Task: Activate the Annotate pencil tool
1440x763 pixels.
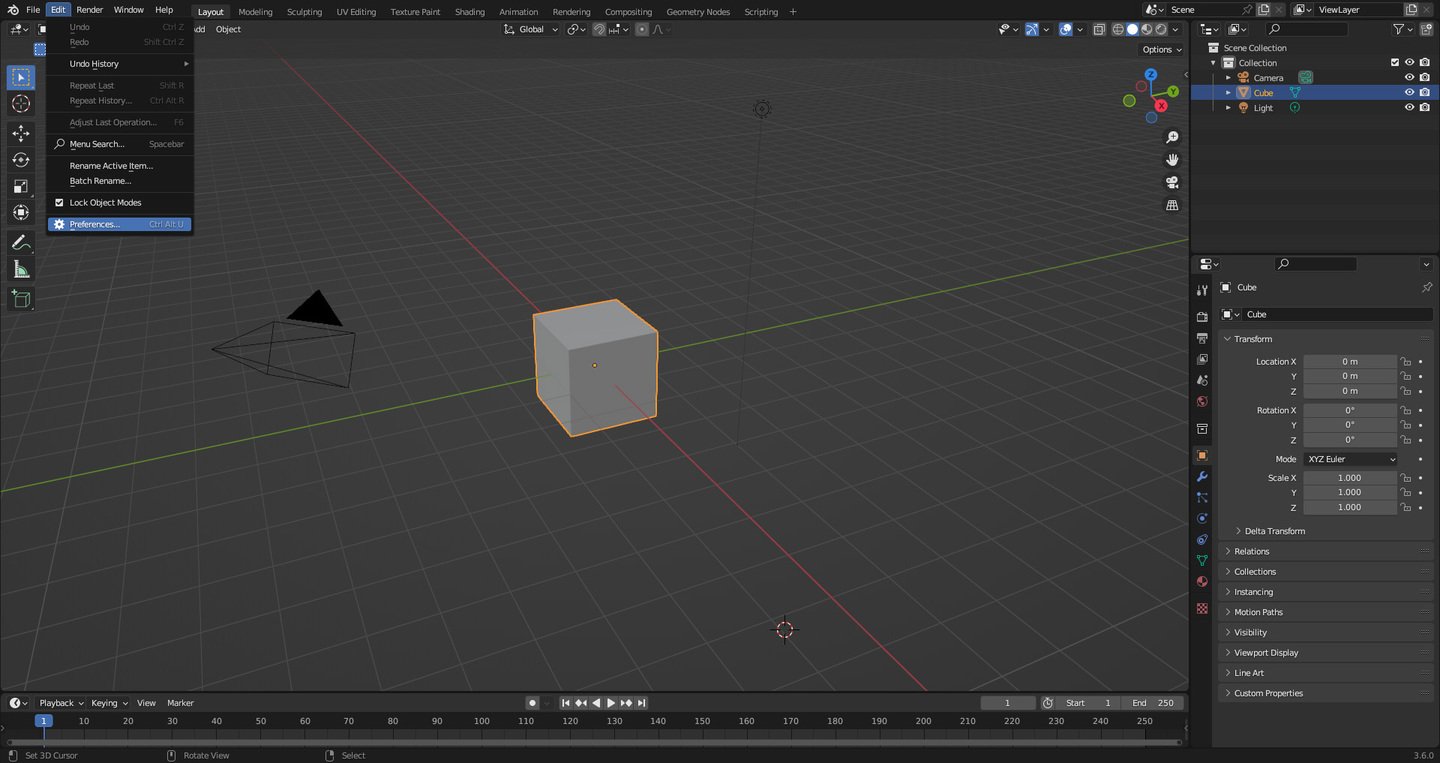Action: (21, 243)
